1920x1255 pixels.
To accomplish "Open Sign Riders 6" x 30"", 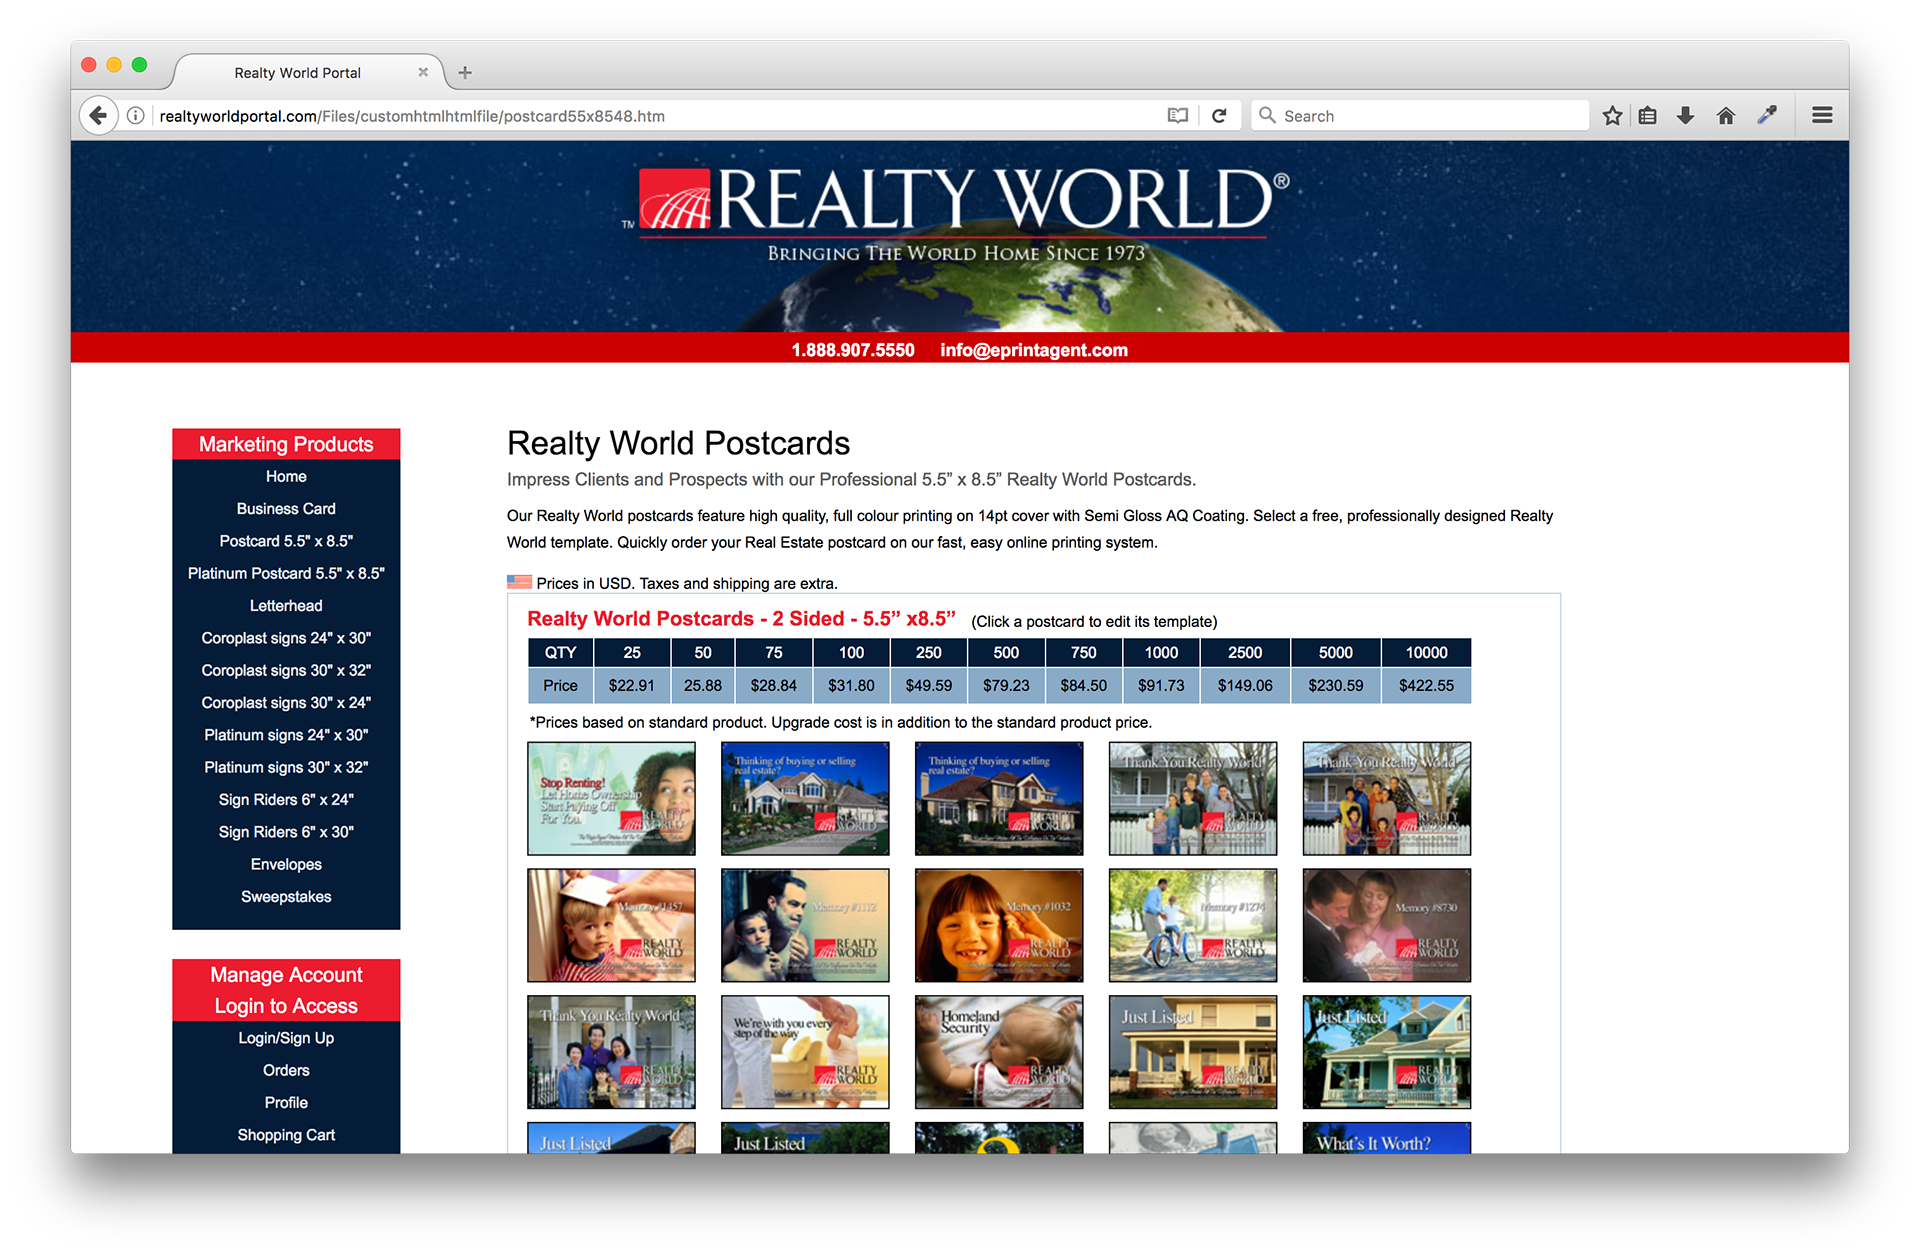I will (x=286, y=832).
